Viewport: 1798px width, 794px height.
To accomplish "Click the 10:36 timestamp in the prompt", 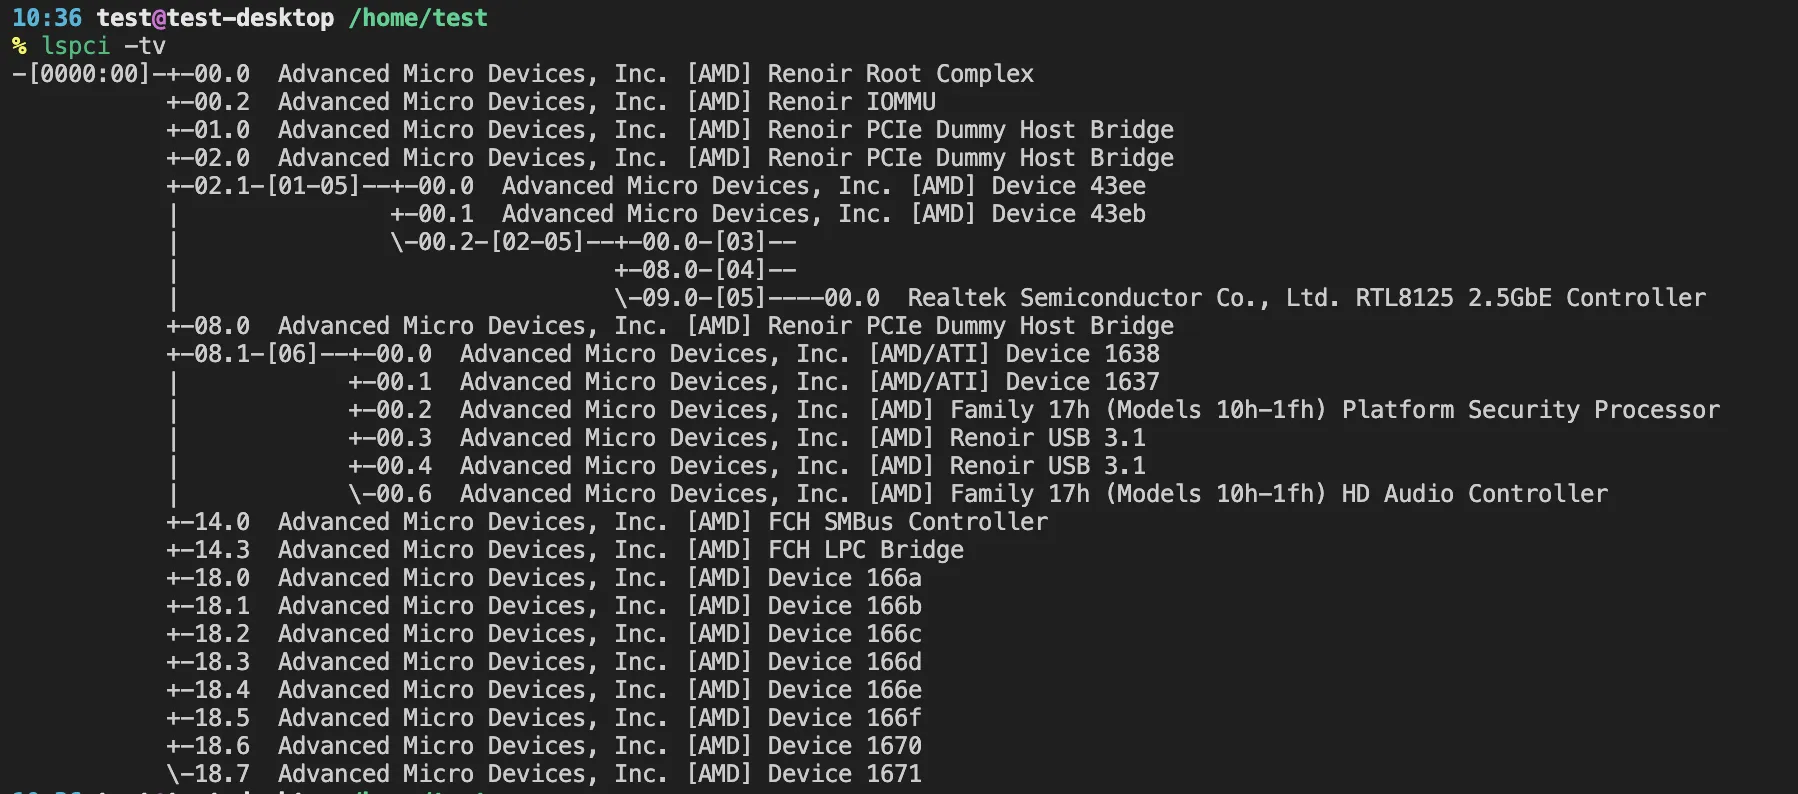I will pos(46,18).
